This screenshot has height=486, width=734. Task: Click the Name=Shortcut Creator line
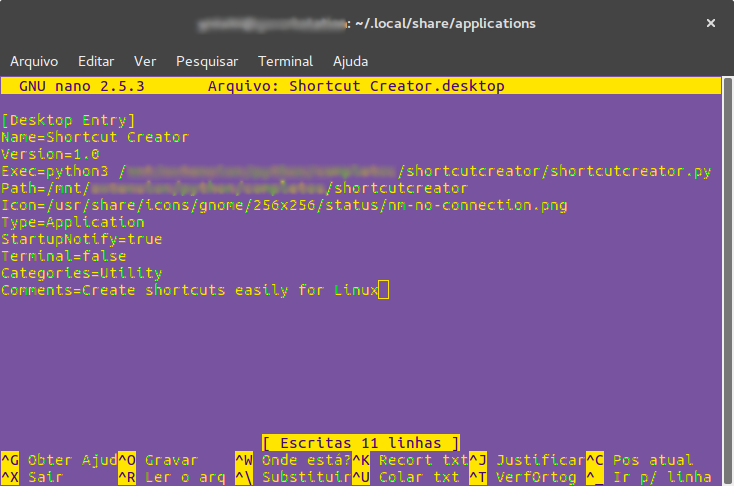point(95,137)
